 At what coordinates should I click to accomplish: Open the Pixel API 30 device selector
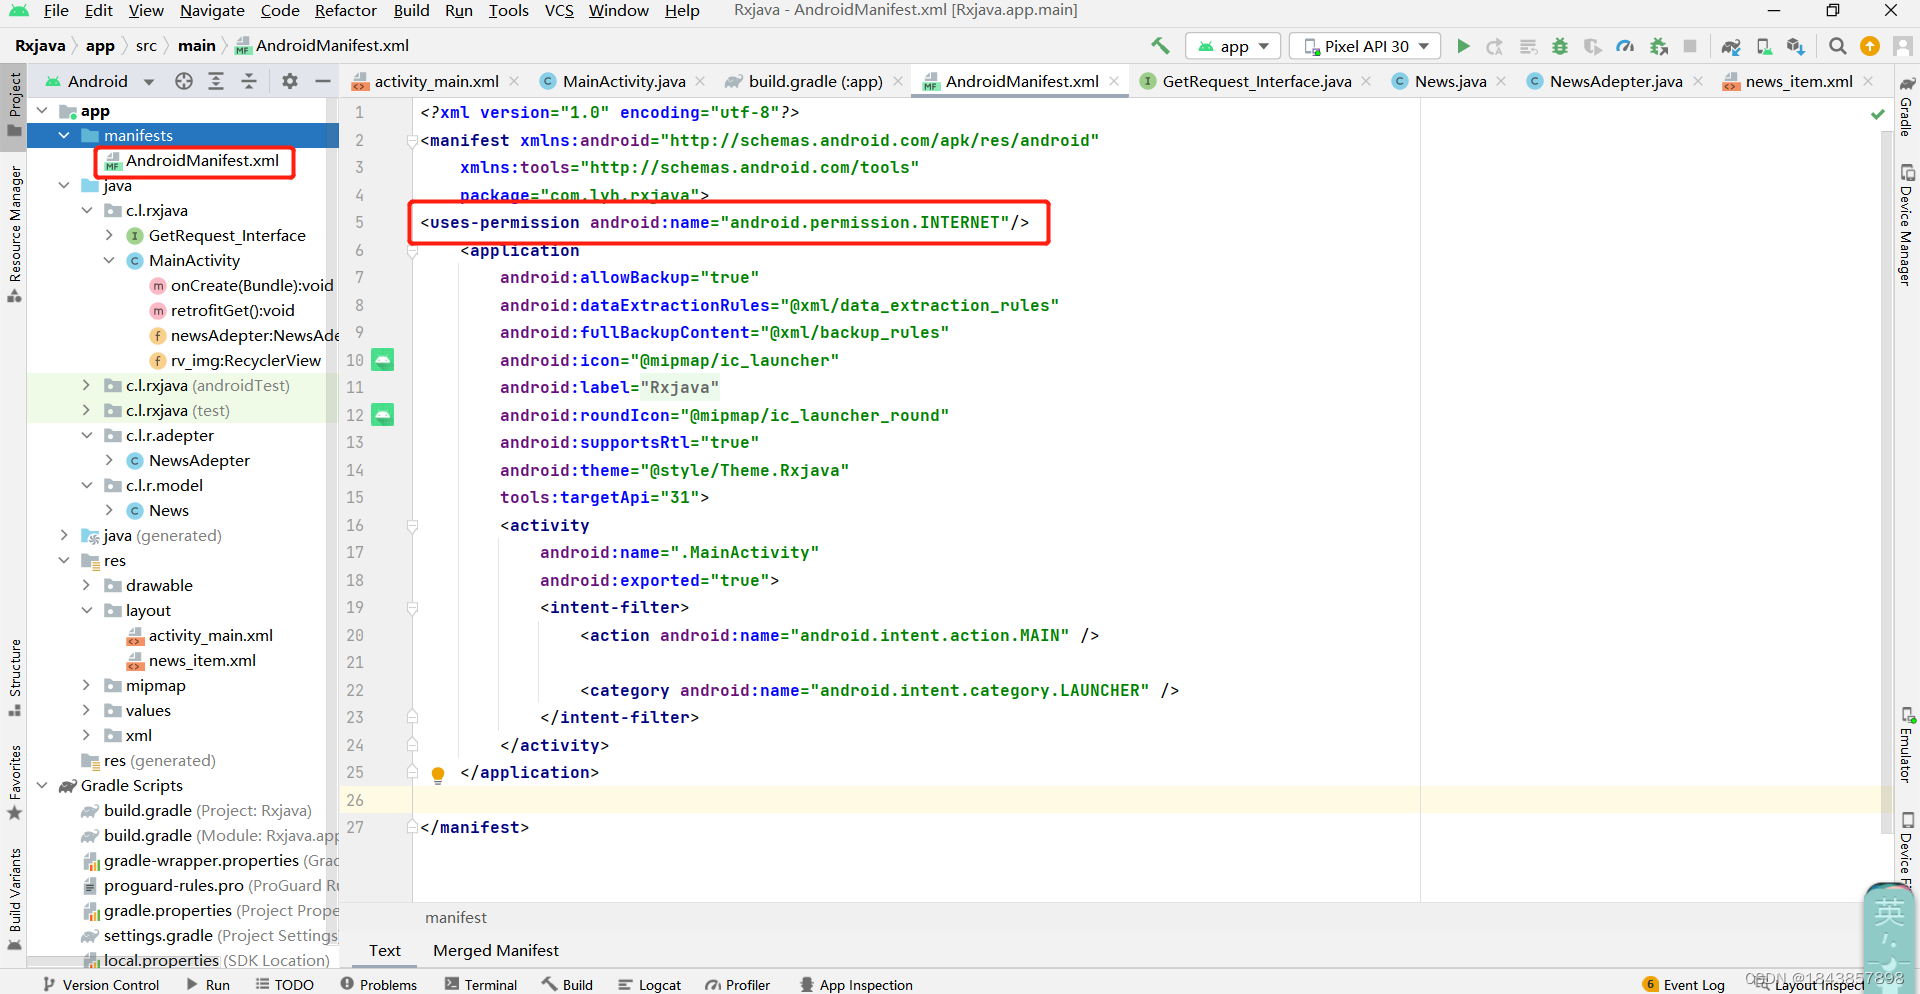[1363, 46]
